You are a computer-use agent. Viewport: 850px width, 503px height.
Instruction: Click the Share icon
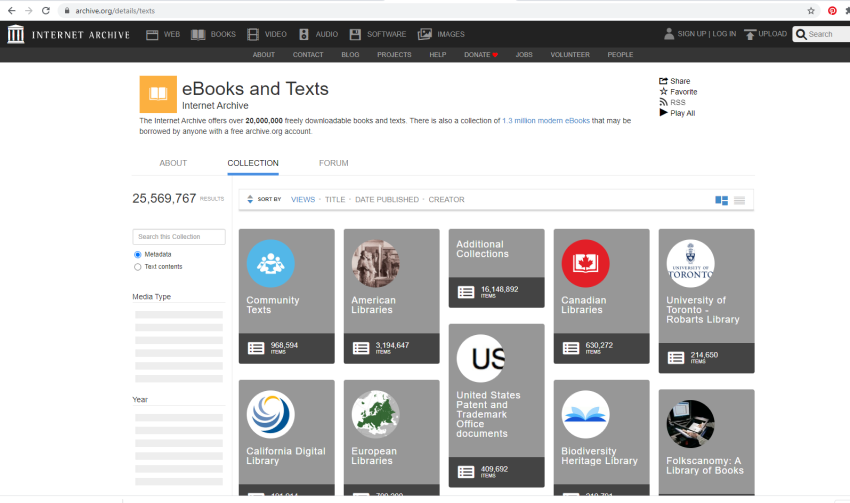663,81
